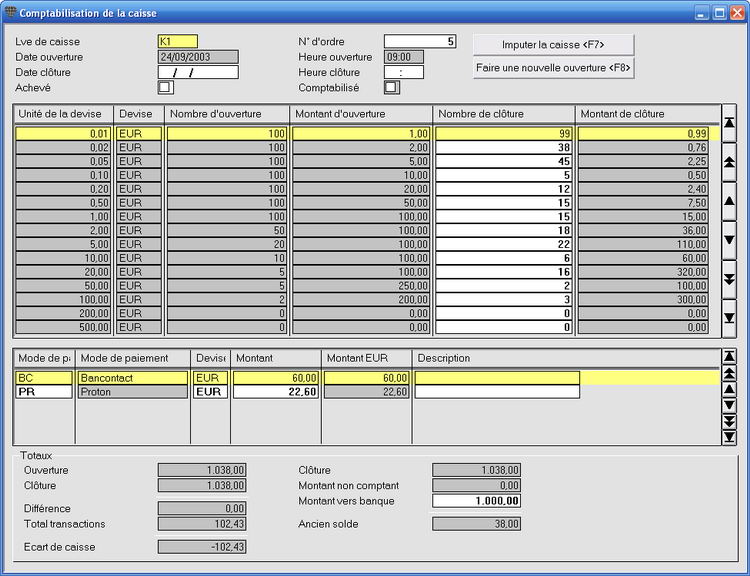This screenshot has height=576, width=750.
Task: Click the Nombre de clôture column header
Action: point(503,114)
